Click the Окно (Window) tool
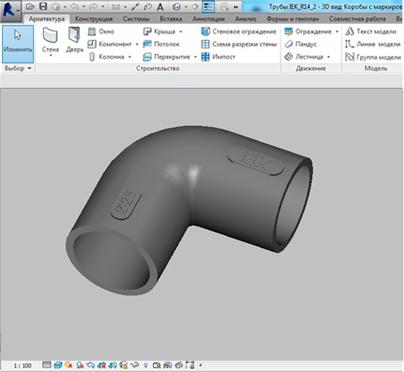This screenshot has height=372, width=404. click(x=101, y=32)
